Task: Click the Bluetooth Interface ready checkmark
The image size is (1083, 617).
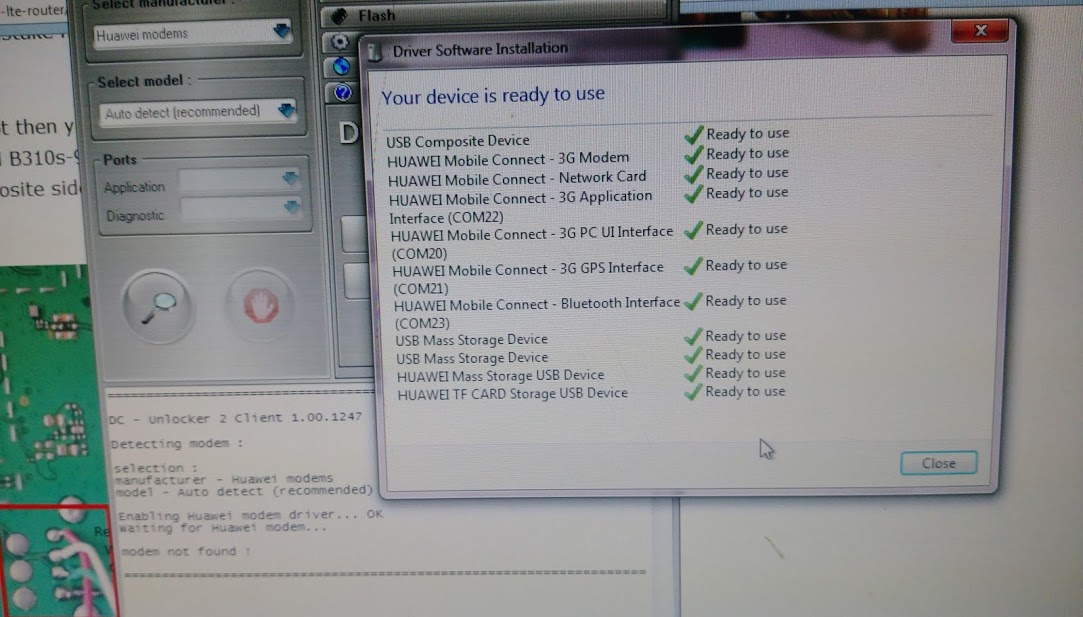Action: (x=693, y=301)
